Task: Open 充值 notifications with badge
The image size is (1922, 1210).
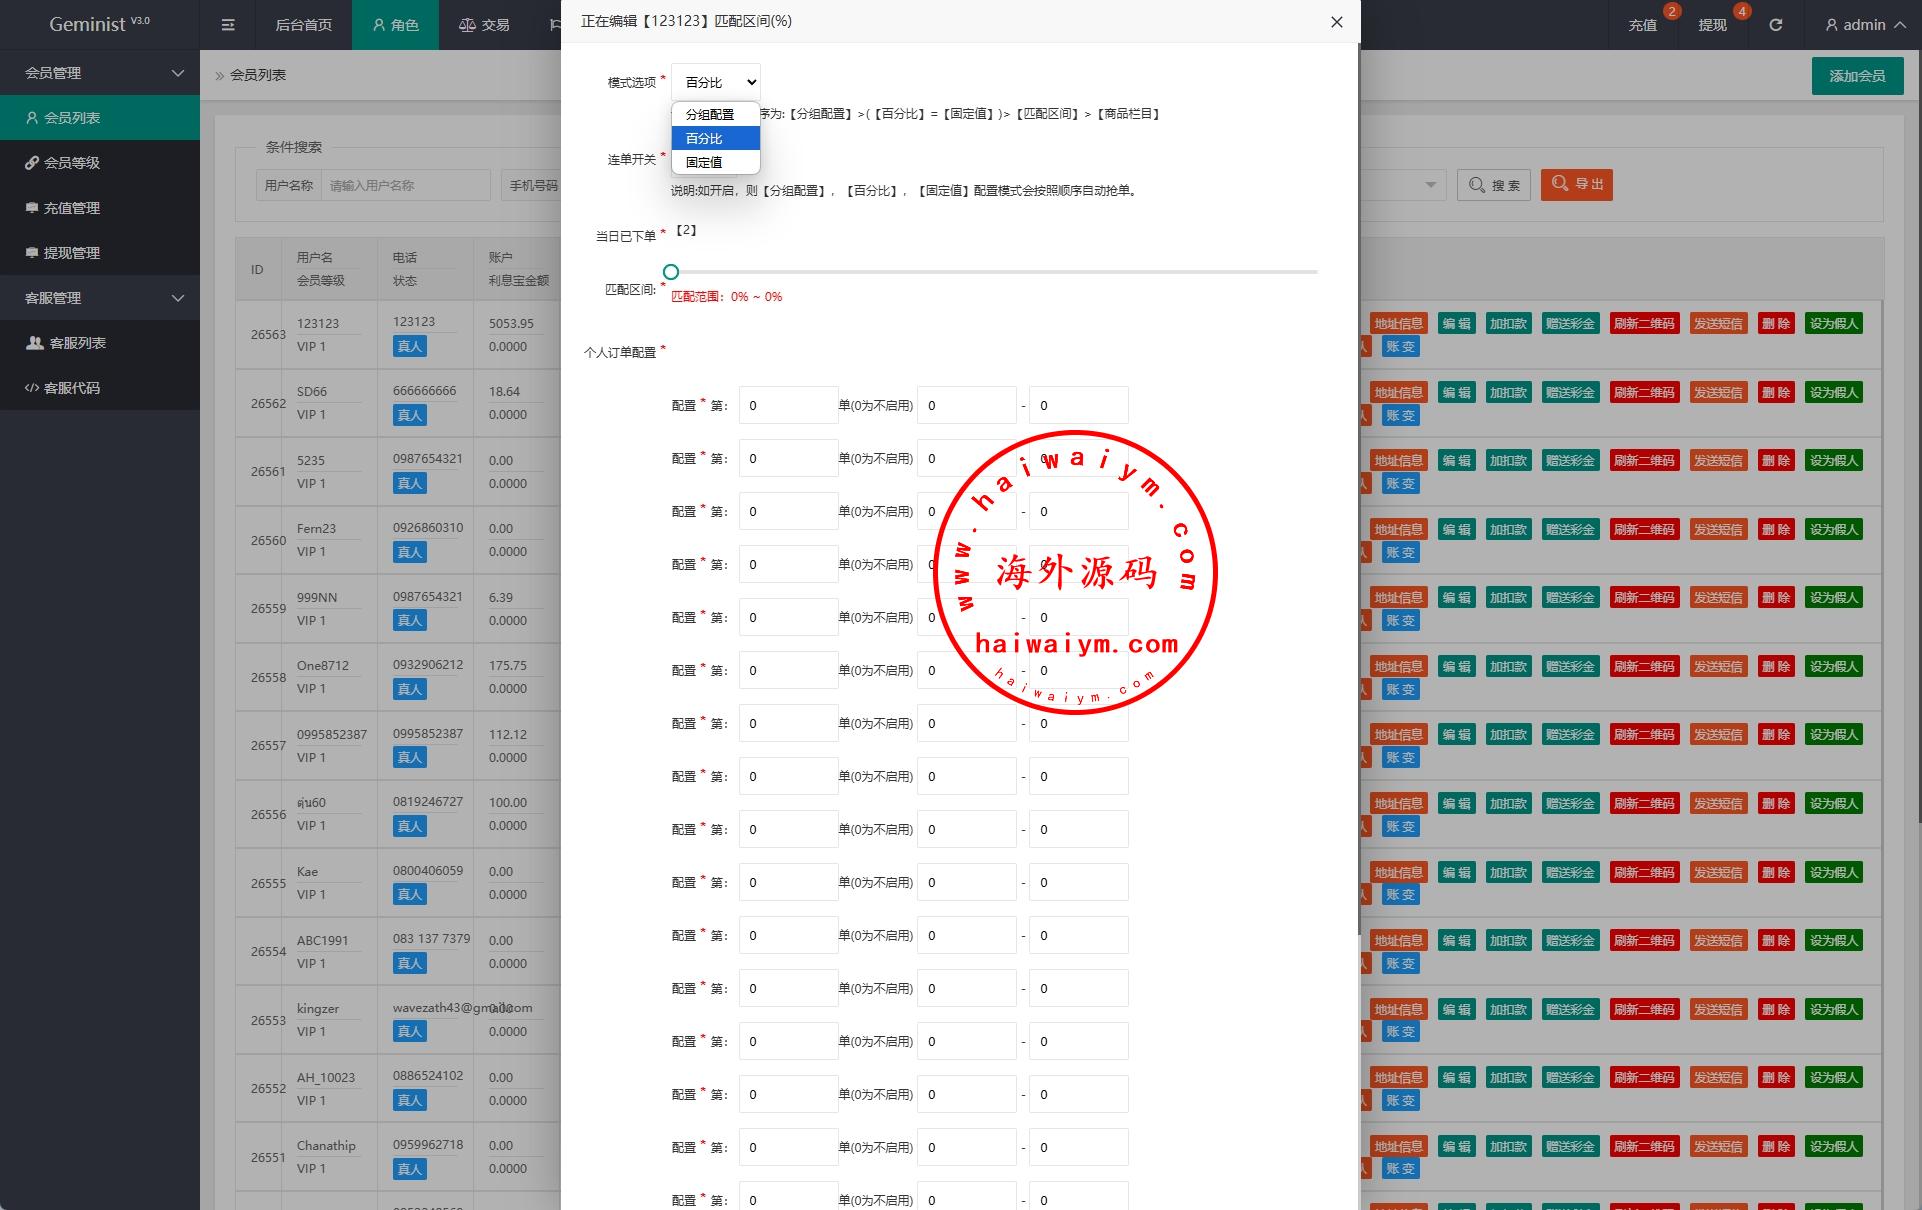Action: 1643,25
